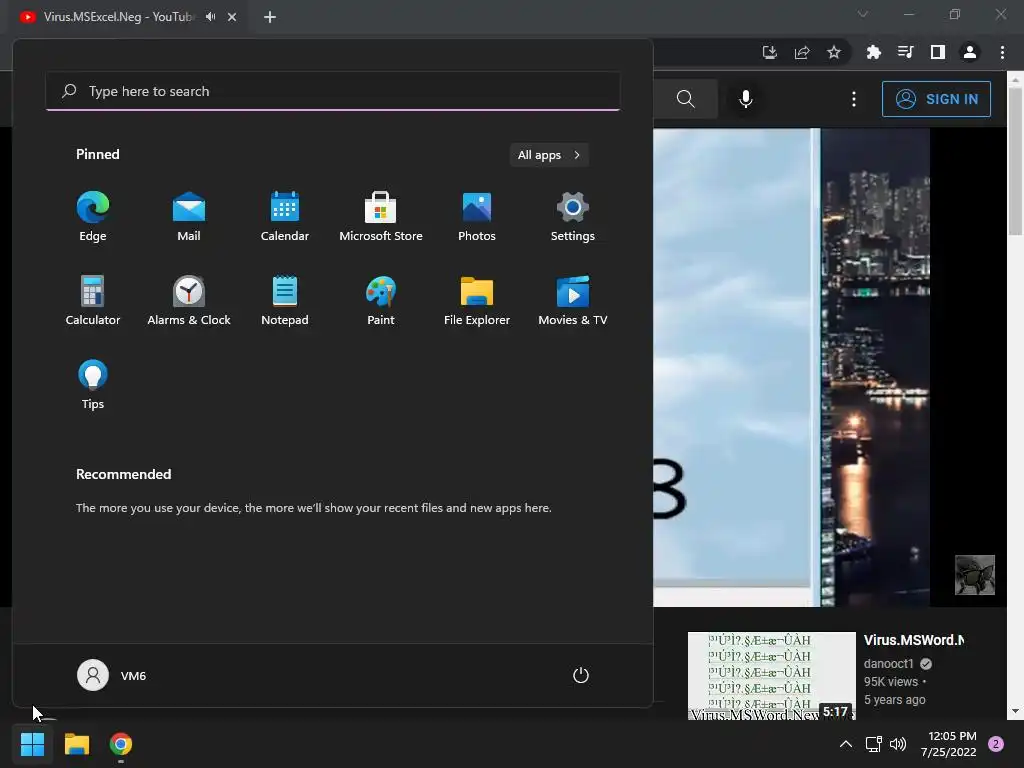
Task: Click the Start menu power button
Action: [x=581, y=675]
